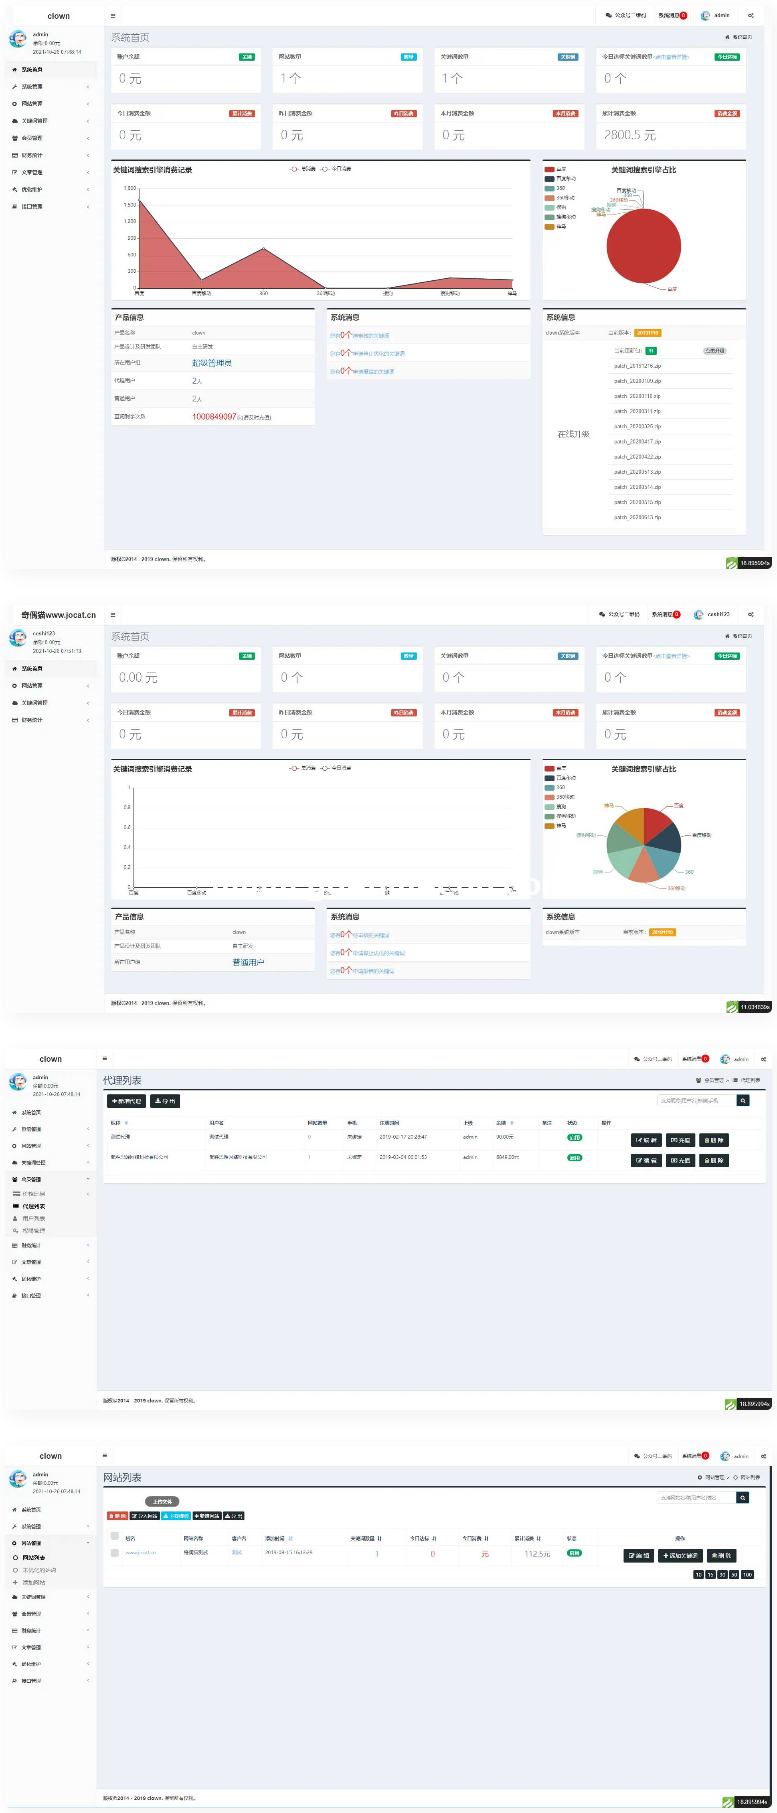The image size is (777, 1813).
Task: Click the 新增代理 button
Action: coord(127,1101)
